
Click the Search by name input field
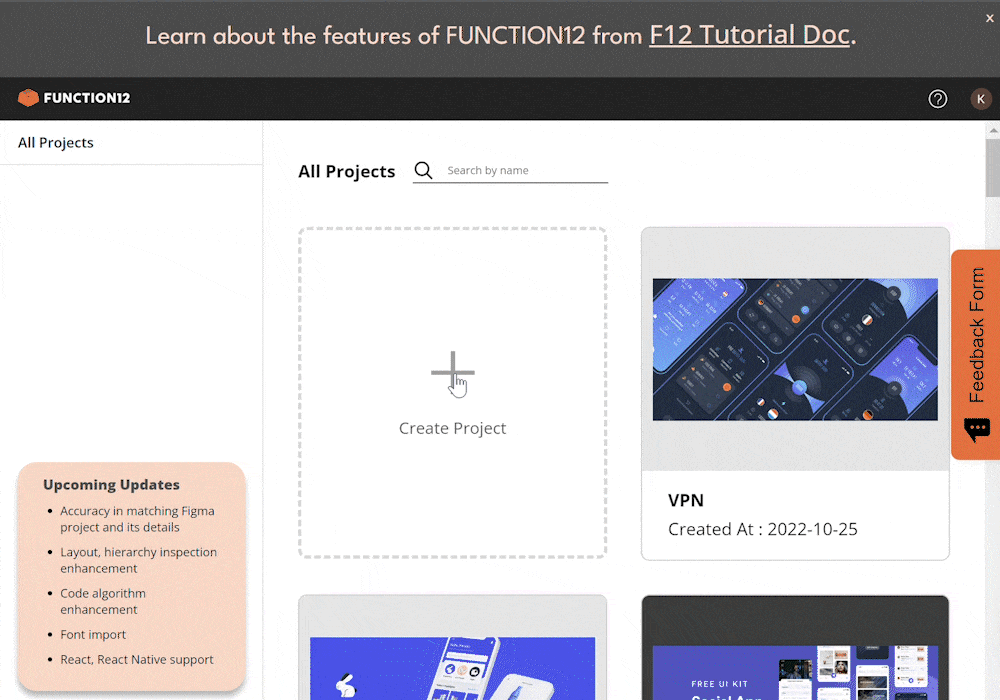pos(520,170)
